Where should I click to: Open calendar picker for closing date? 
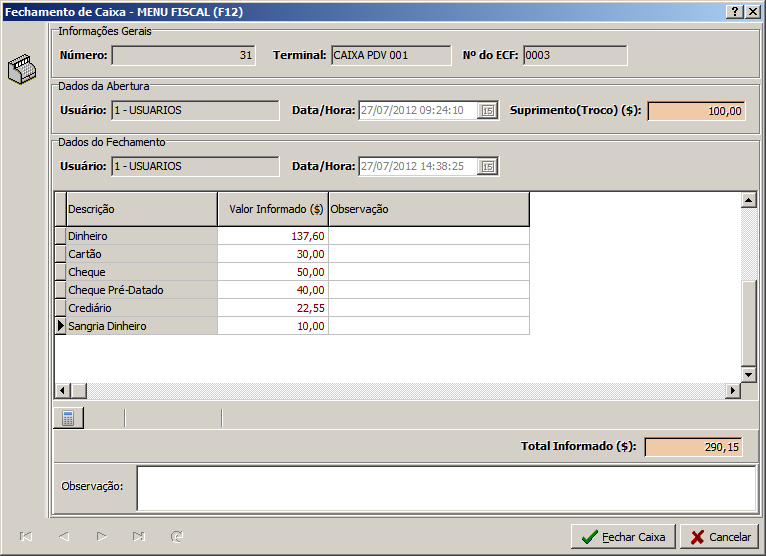tap(488, 167)
